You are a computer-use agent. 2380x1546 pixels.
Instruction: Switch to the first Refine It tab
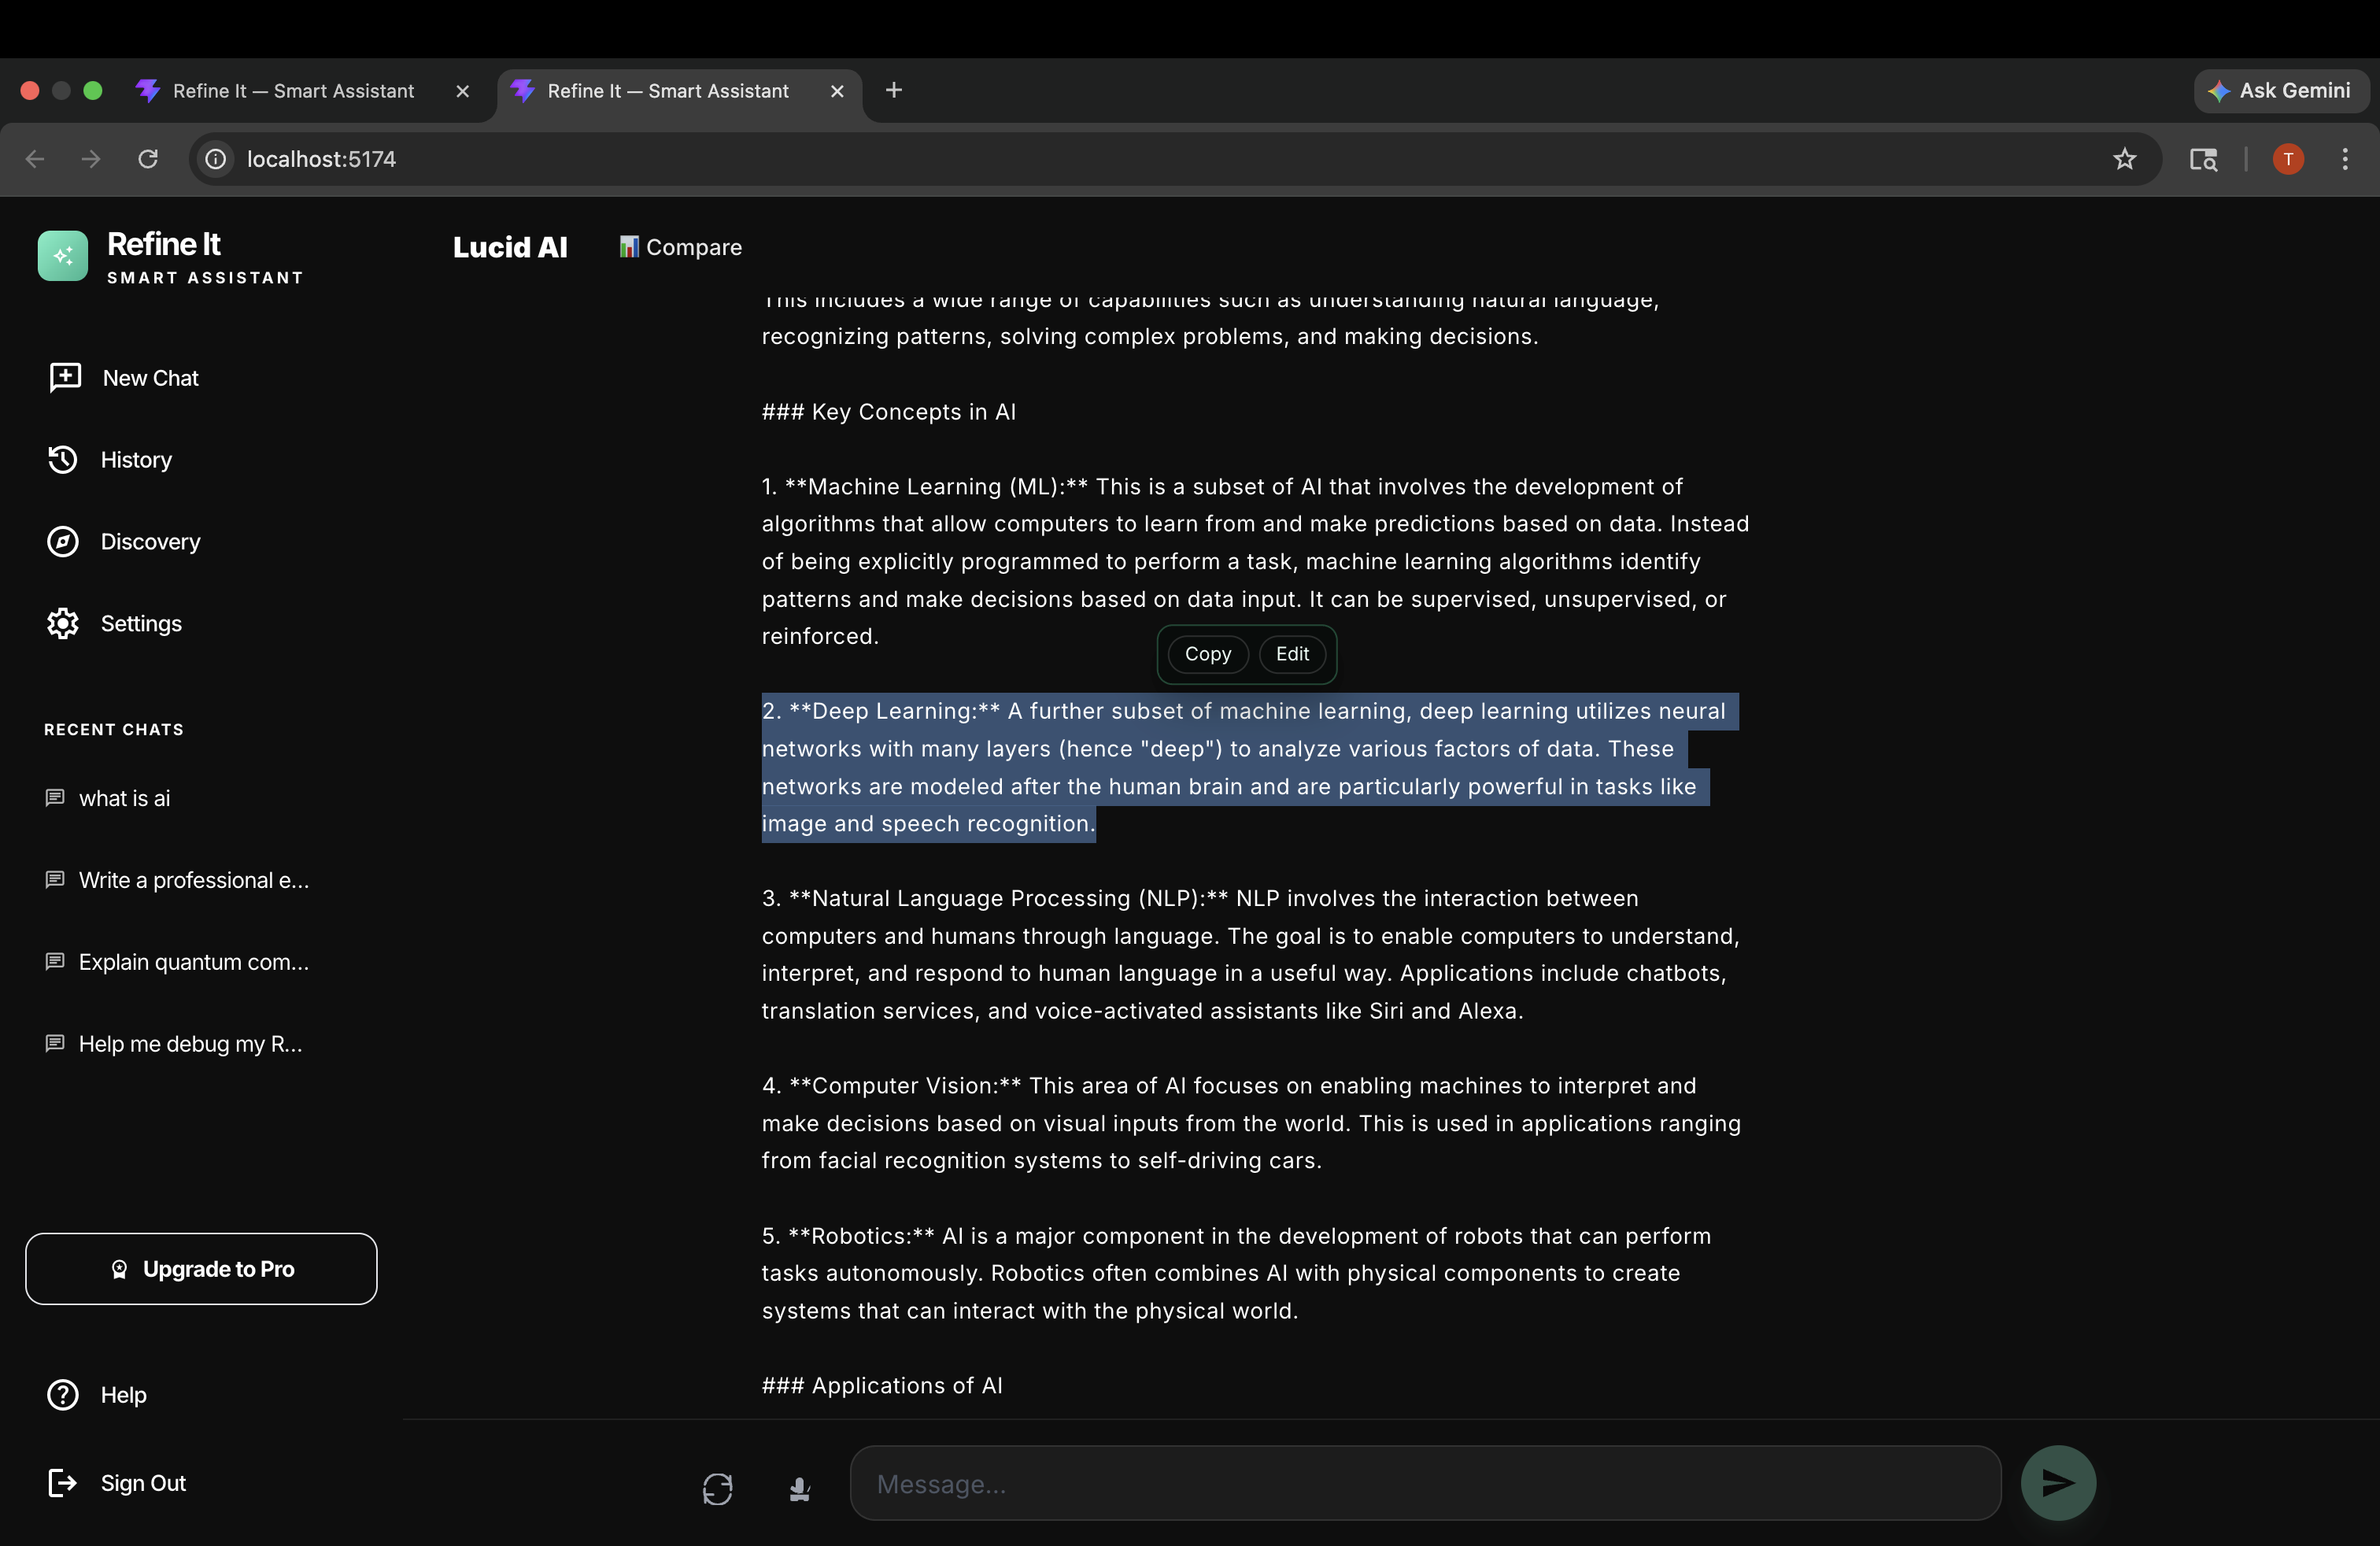tap(293, 91)
